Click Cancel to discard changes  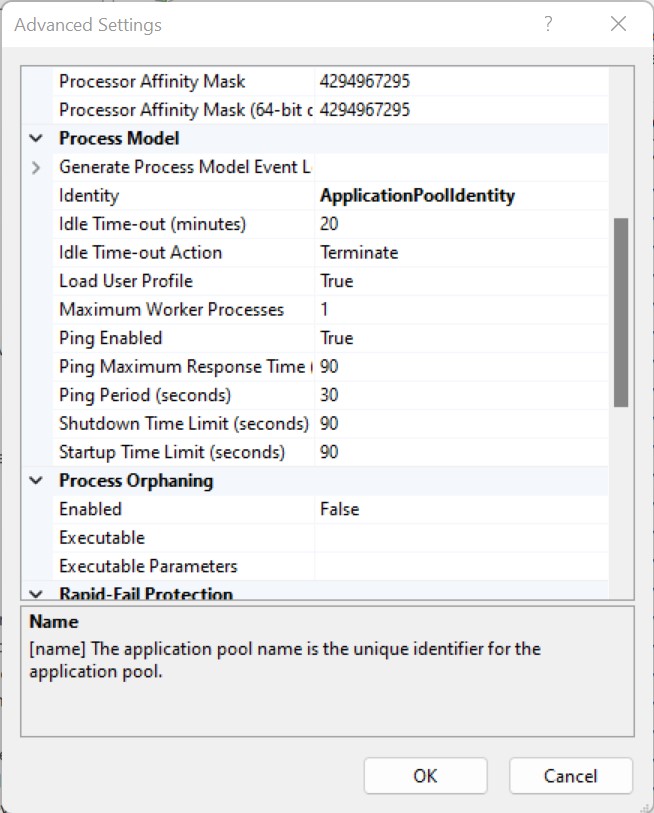[570, 776]
